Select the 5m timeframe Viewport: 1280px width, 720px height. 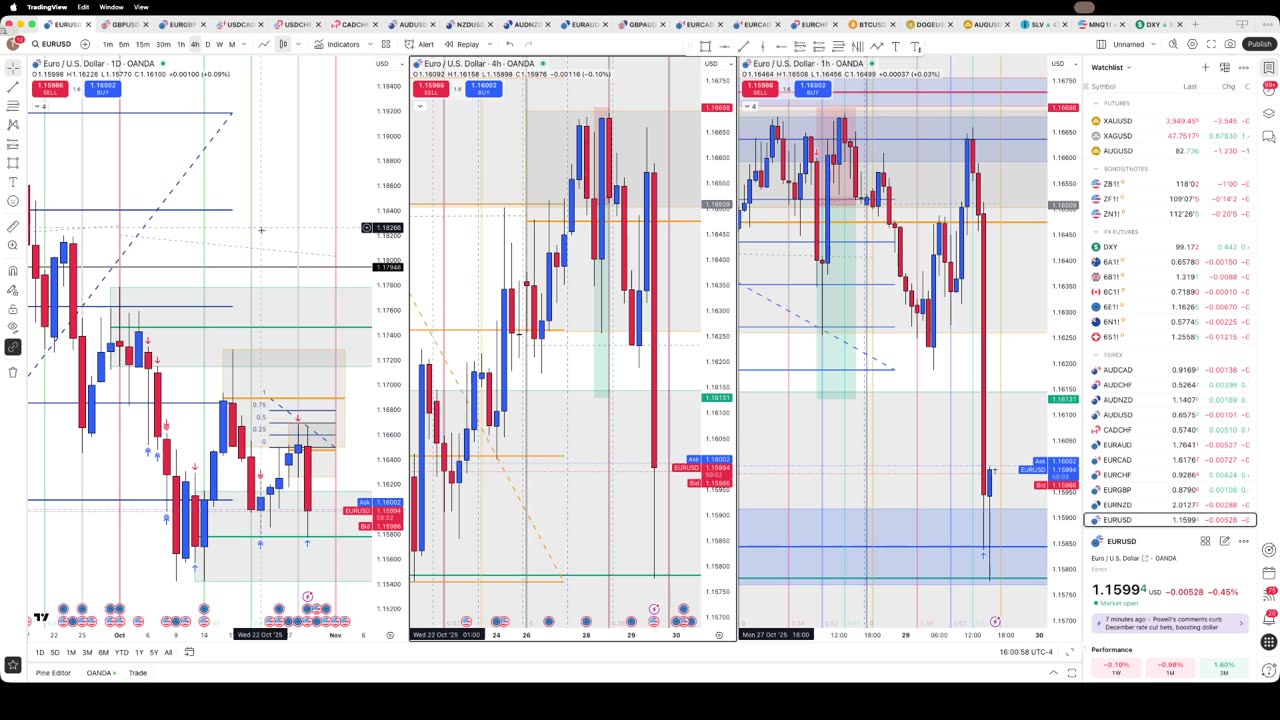123,44
